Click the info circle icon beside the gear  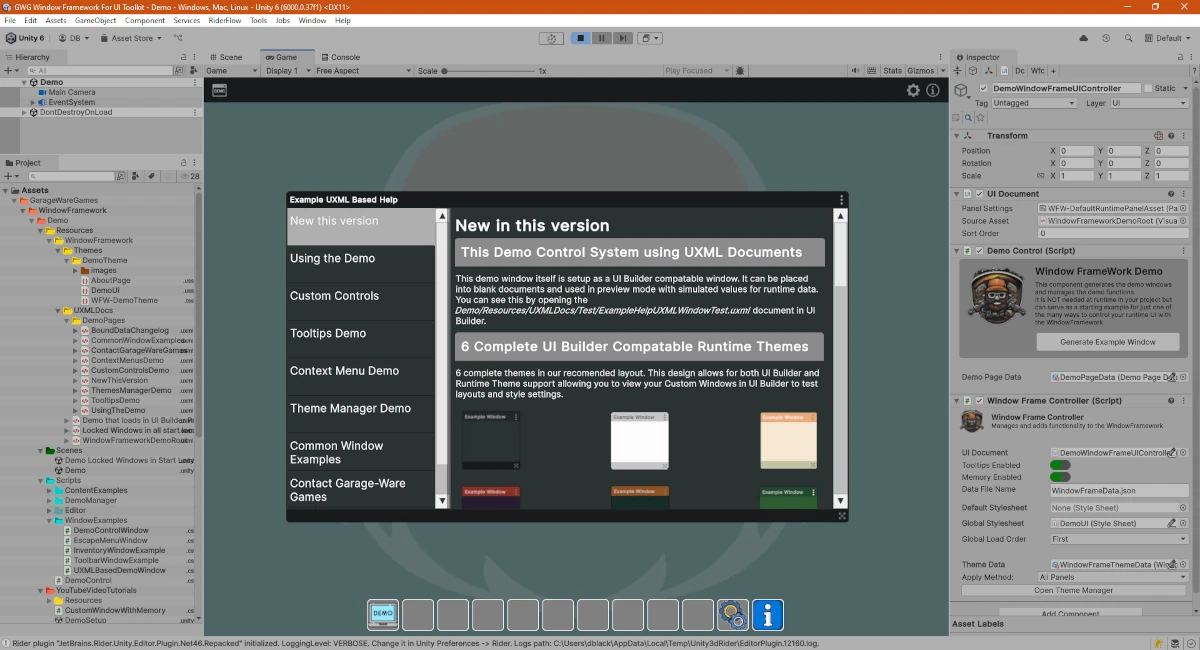pos(933,91)
